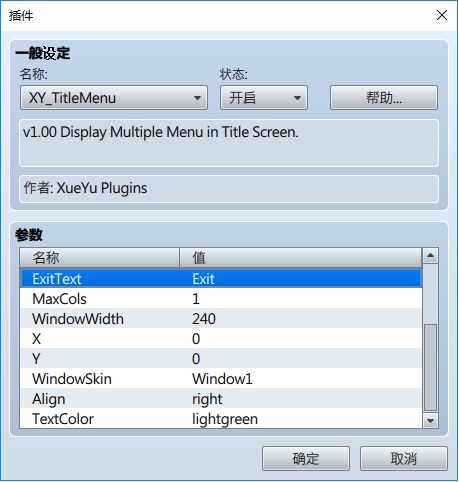Select the TextColor parameter row
Viewport: 459px width, 482px height.
(x=221, y=418)
